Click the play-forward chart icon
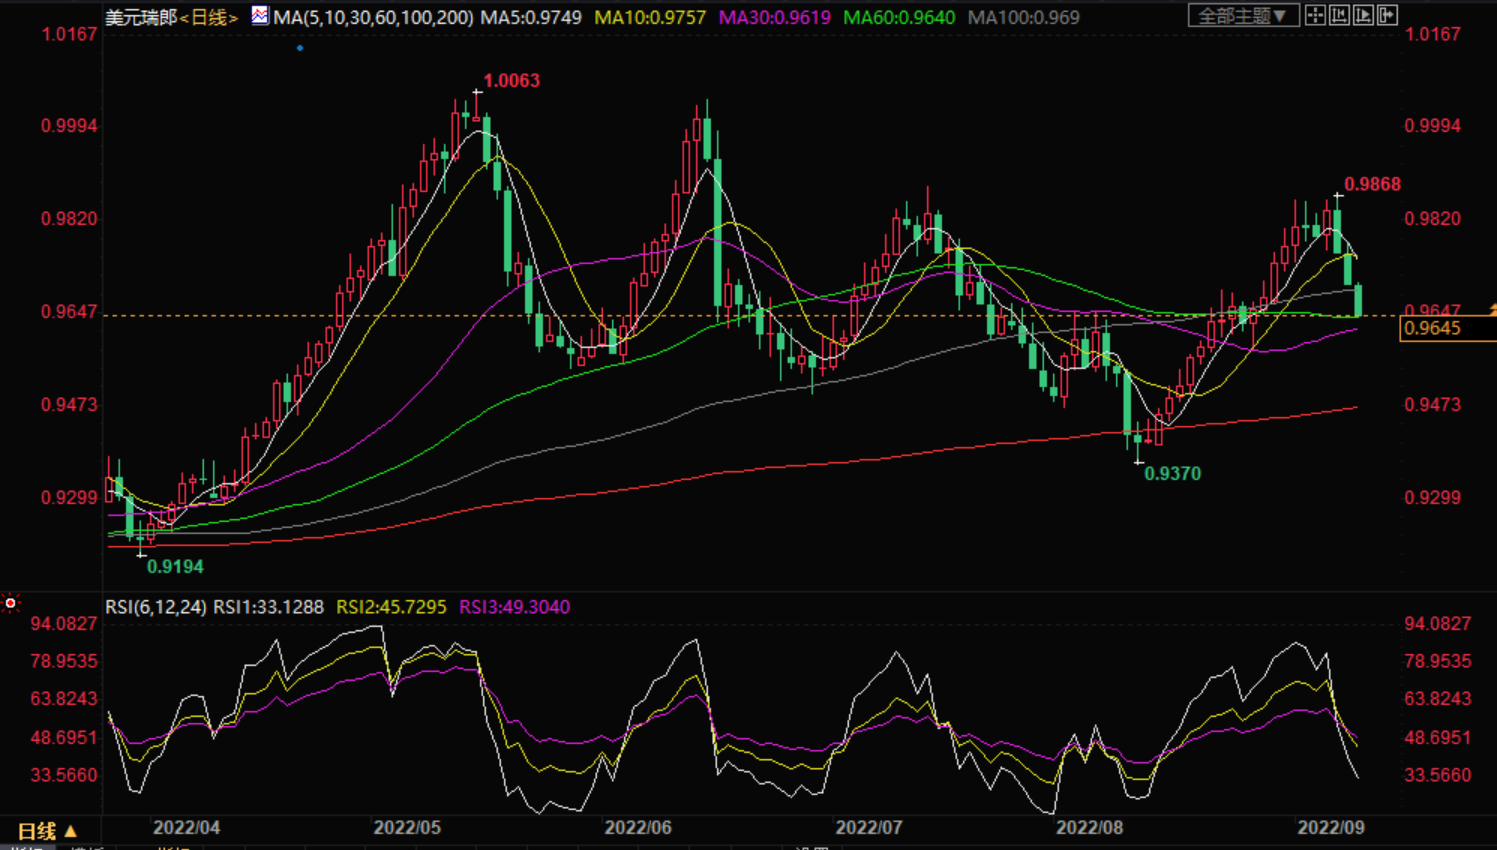Image resolution: width=1497 pixels, height=850 pixels. click(x=1363, y=15)
